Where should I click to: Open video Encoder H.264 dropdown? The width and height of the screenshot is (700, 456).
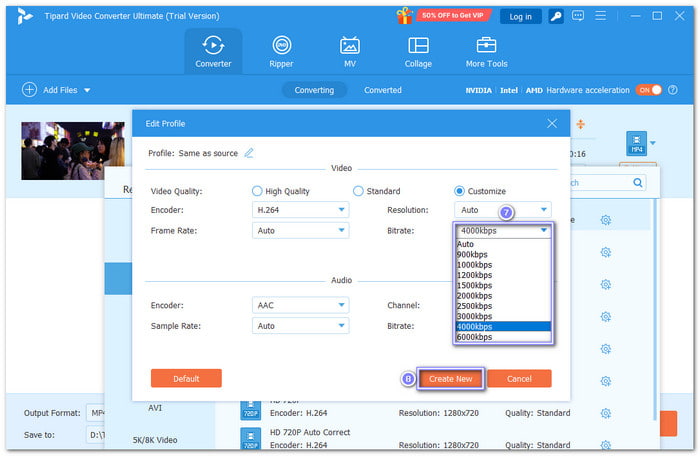click(x=300, y=210)
